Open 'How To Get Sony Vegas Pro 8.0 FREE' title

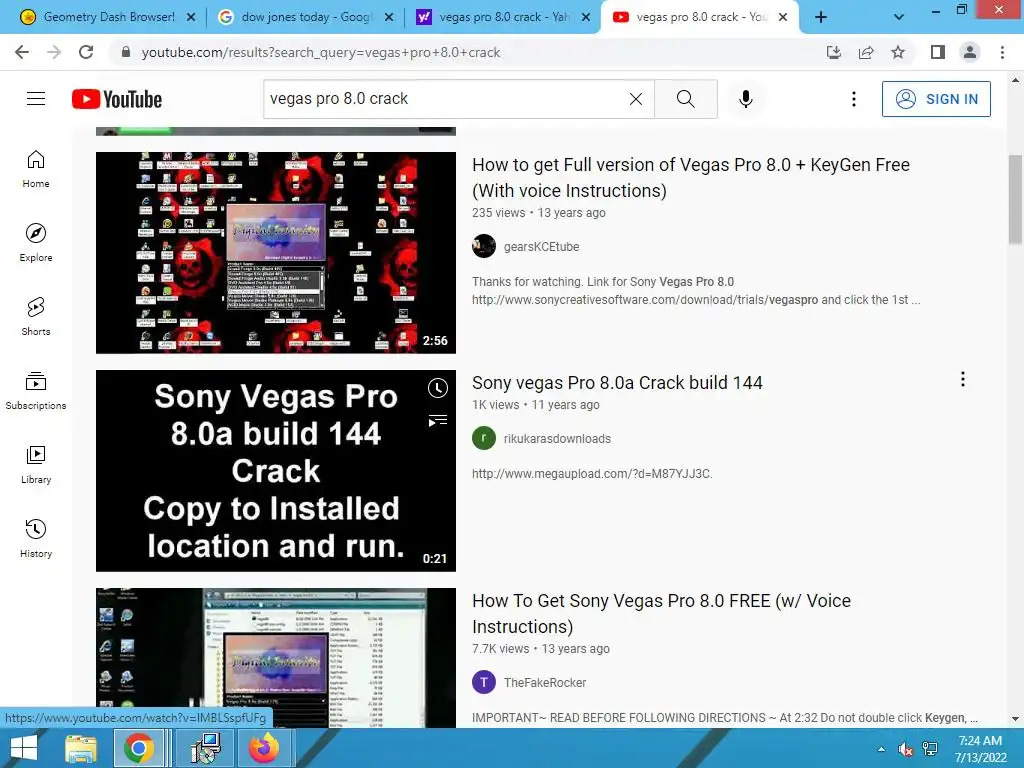pyautogui.click(x=661, y=613)
